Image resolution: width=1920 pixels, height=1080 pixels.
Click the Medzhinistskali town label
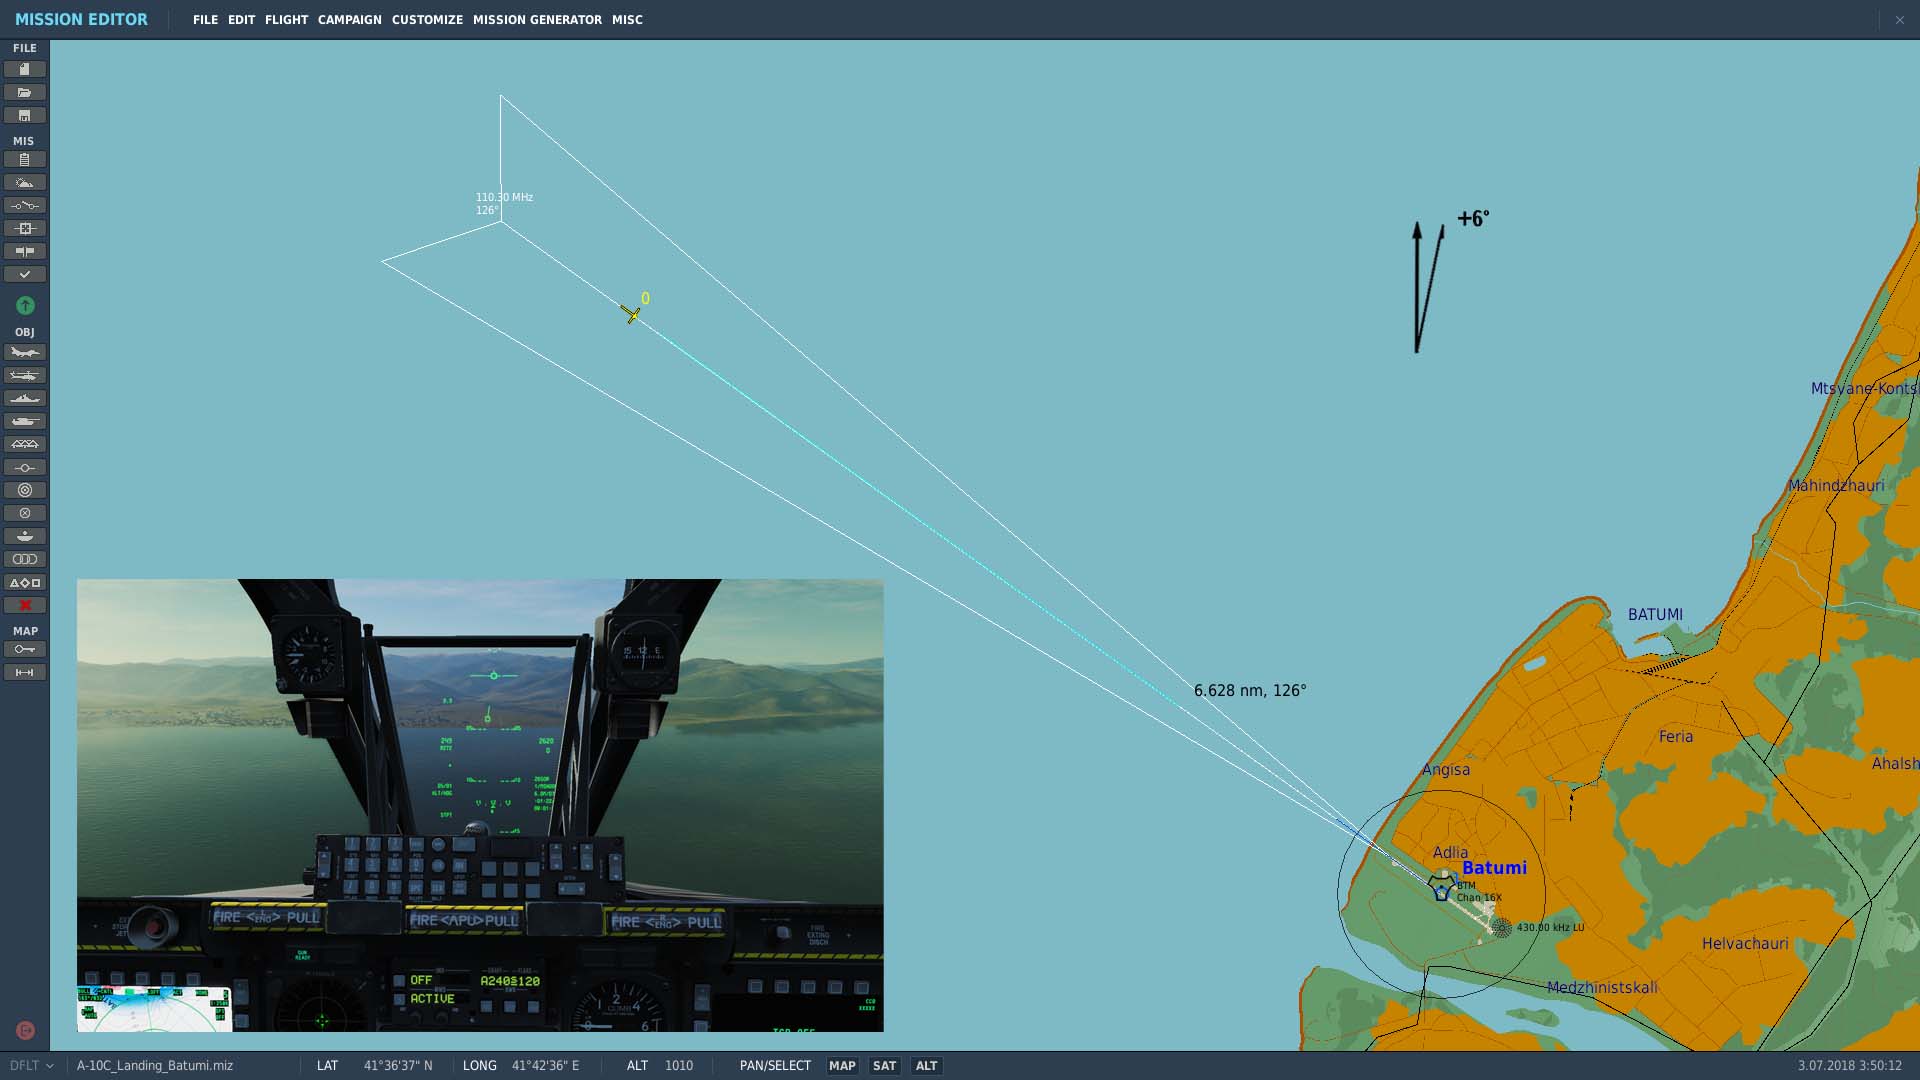[1602, 987]
